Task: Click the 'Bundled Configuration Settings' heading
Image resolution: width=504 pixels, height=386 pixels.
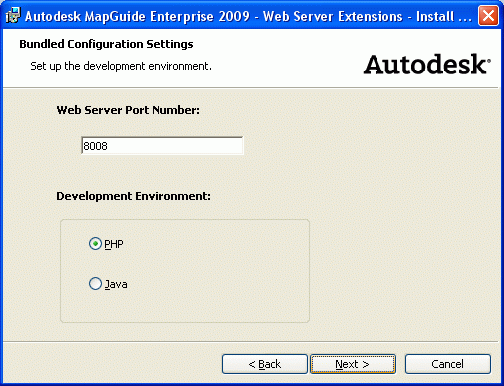Action: (x=106, y=44)
